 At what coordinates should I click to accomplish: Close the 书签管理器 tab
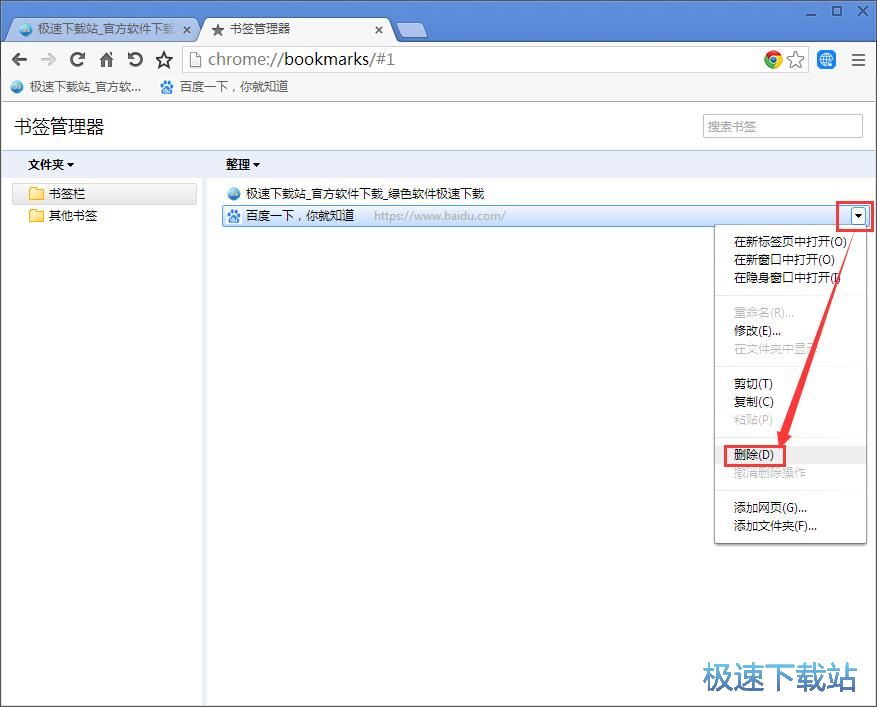point(379,30)
